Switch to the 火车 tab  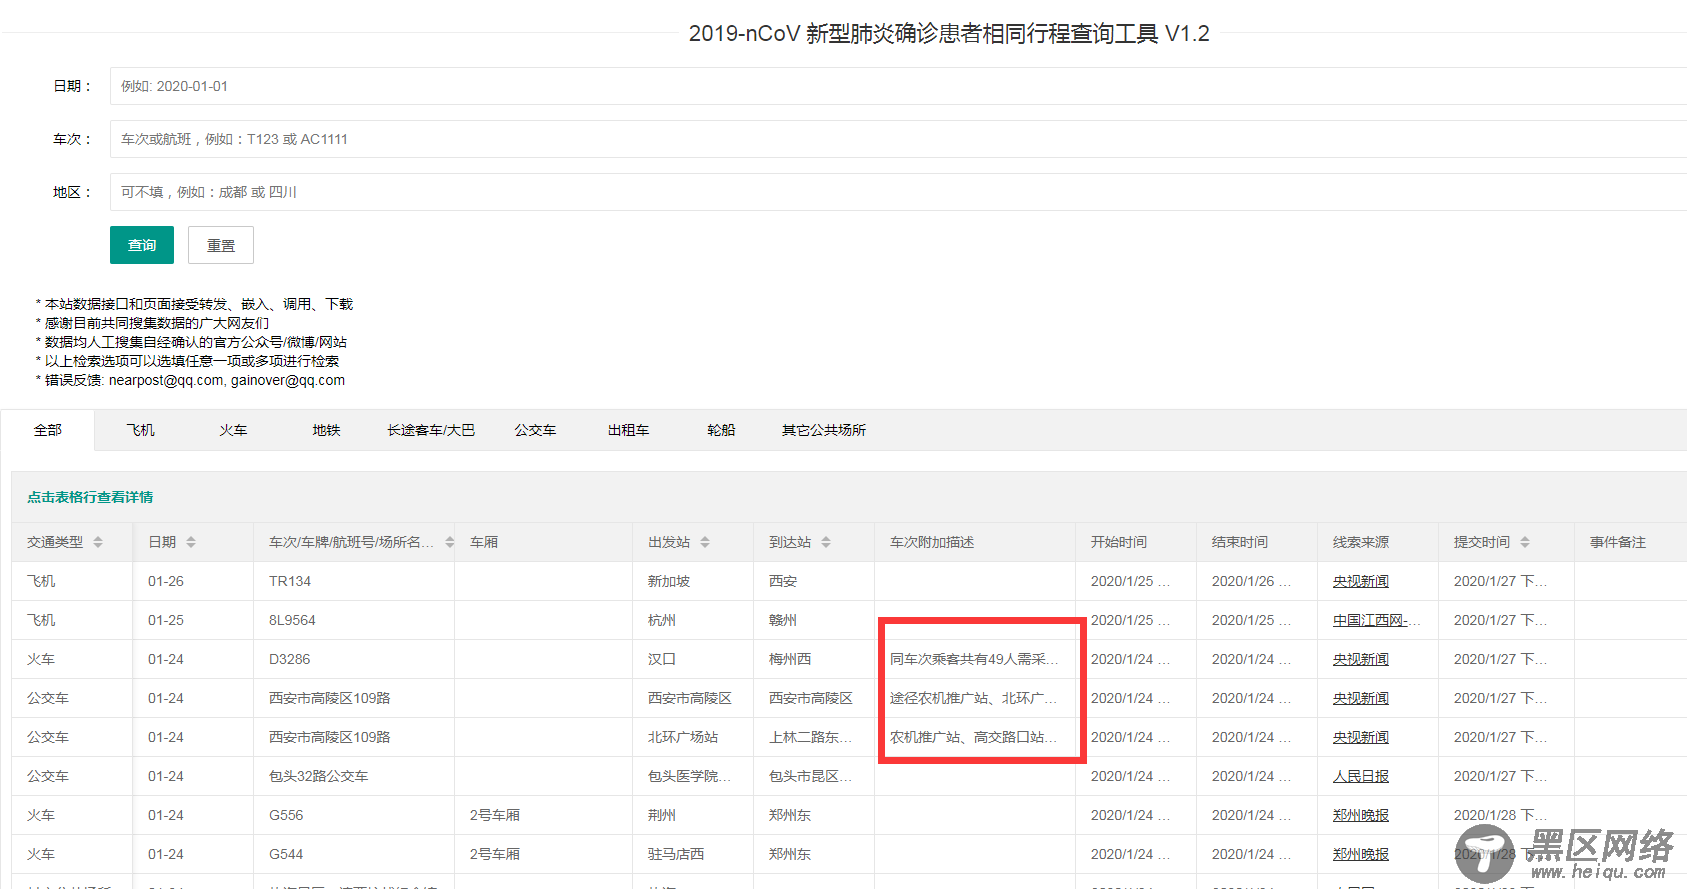[x=234, y=430]
